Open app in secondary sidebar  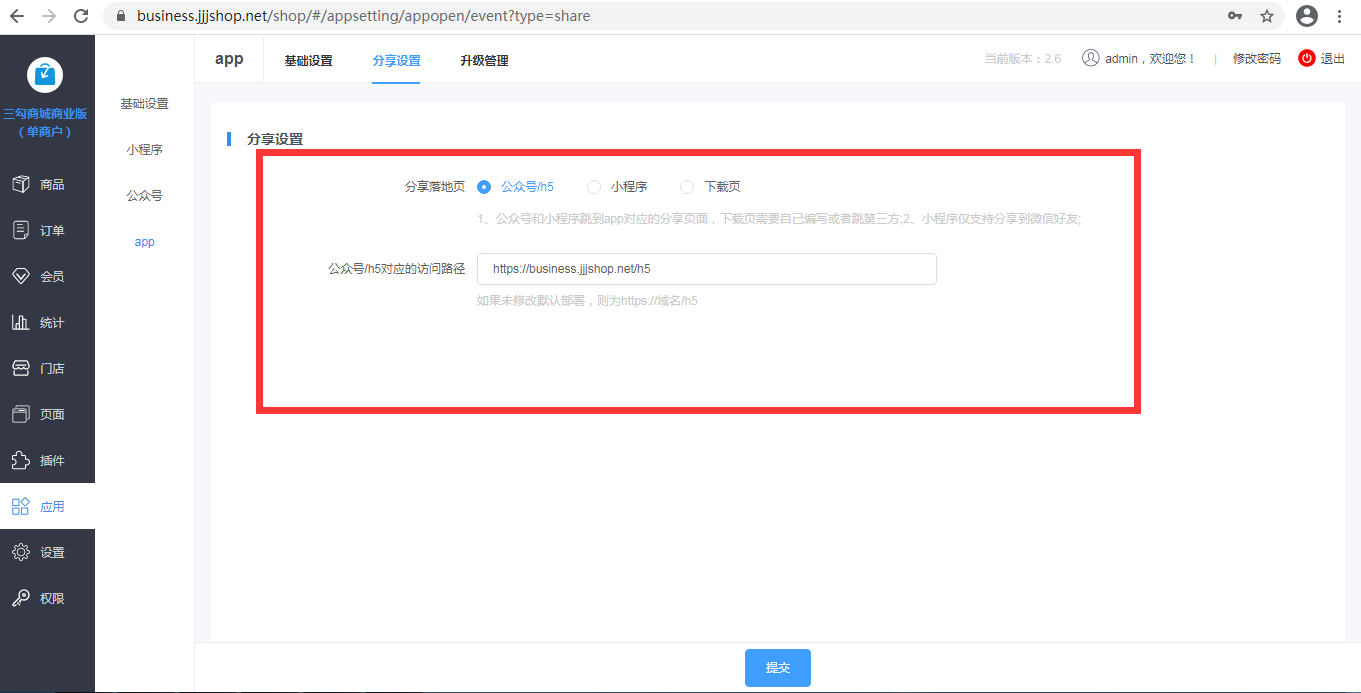tap(144, 241)
